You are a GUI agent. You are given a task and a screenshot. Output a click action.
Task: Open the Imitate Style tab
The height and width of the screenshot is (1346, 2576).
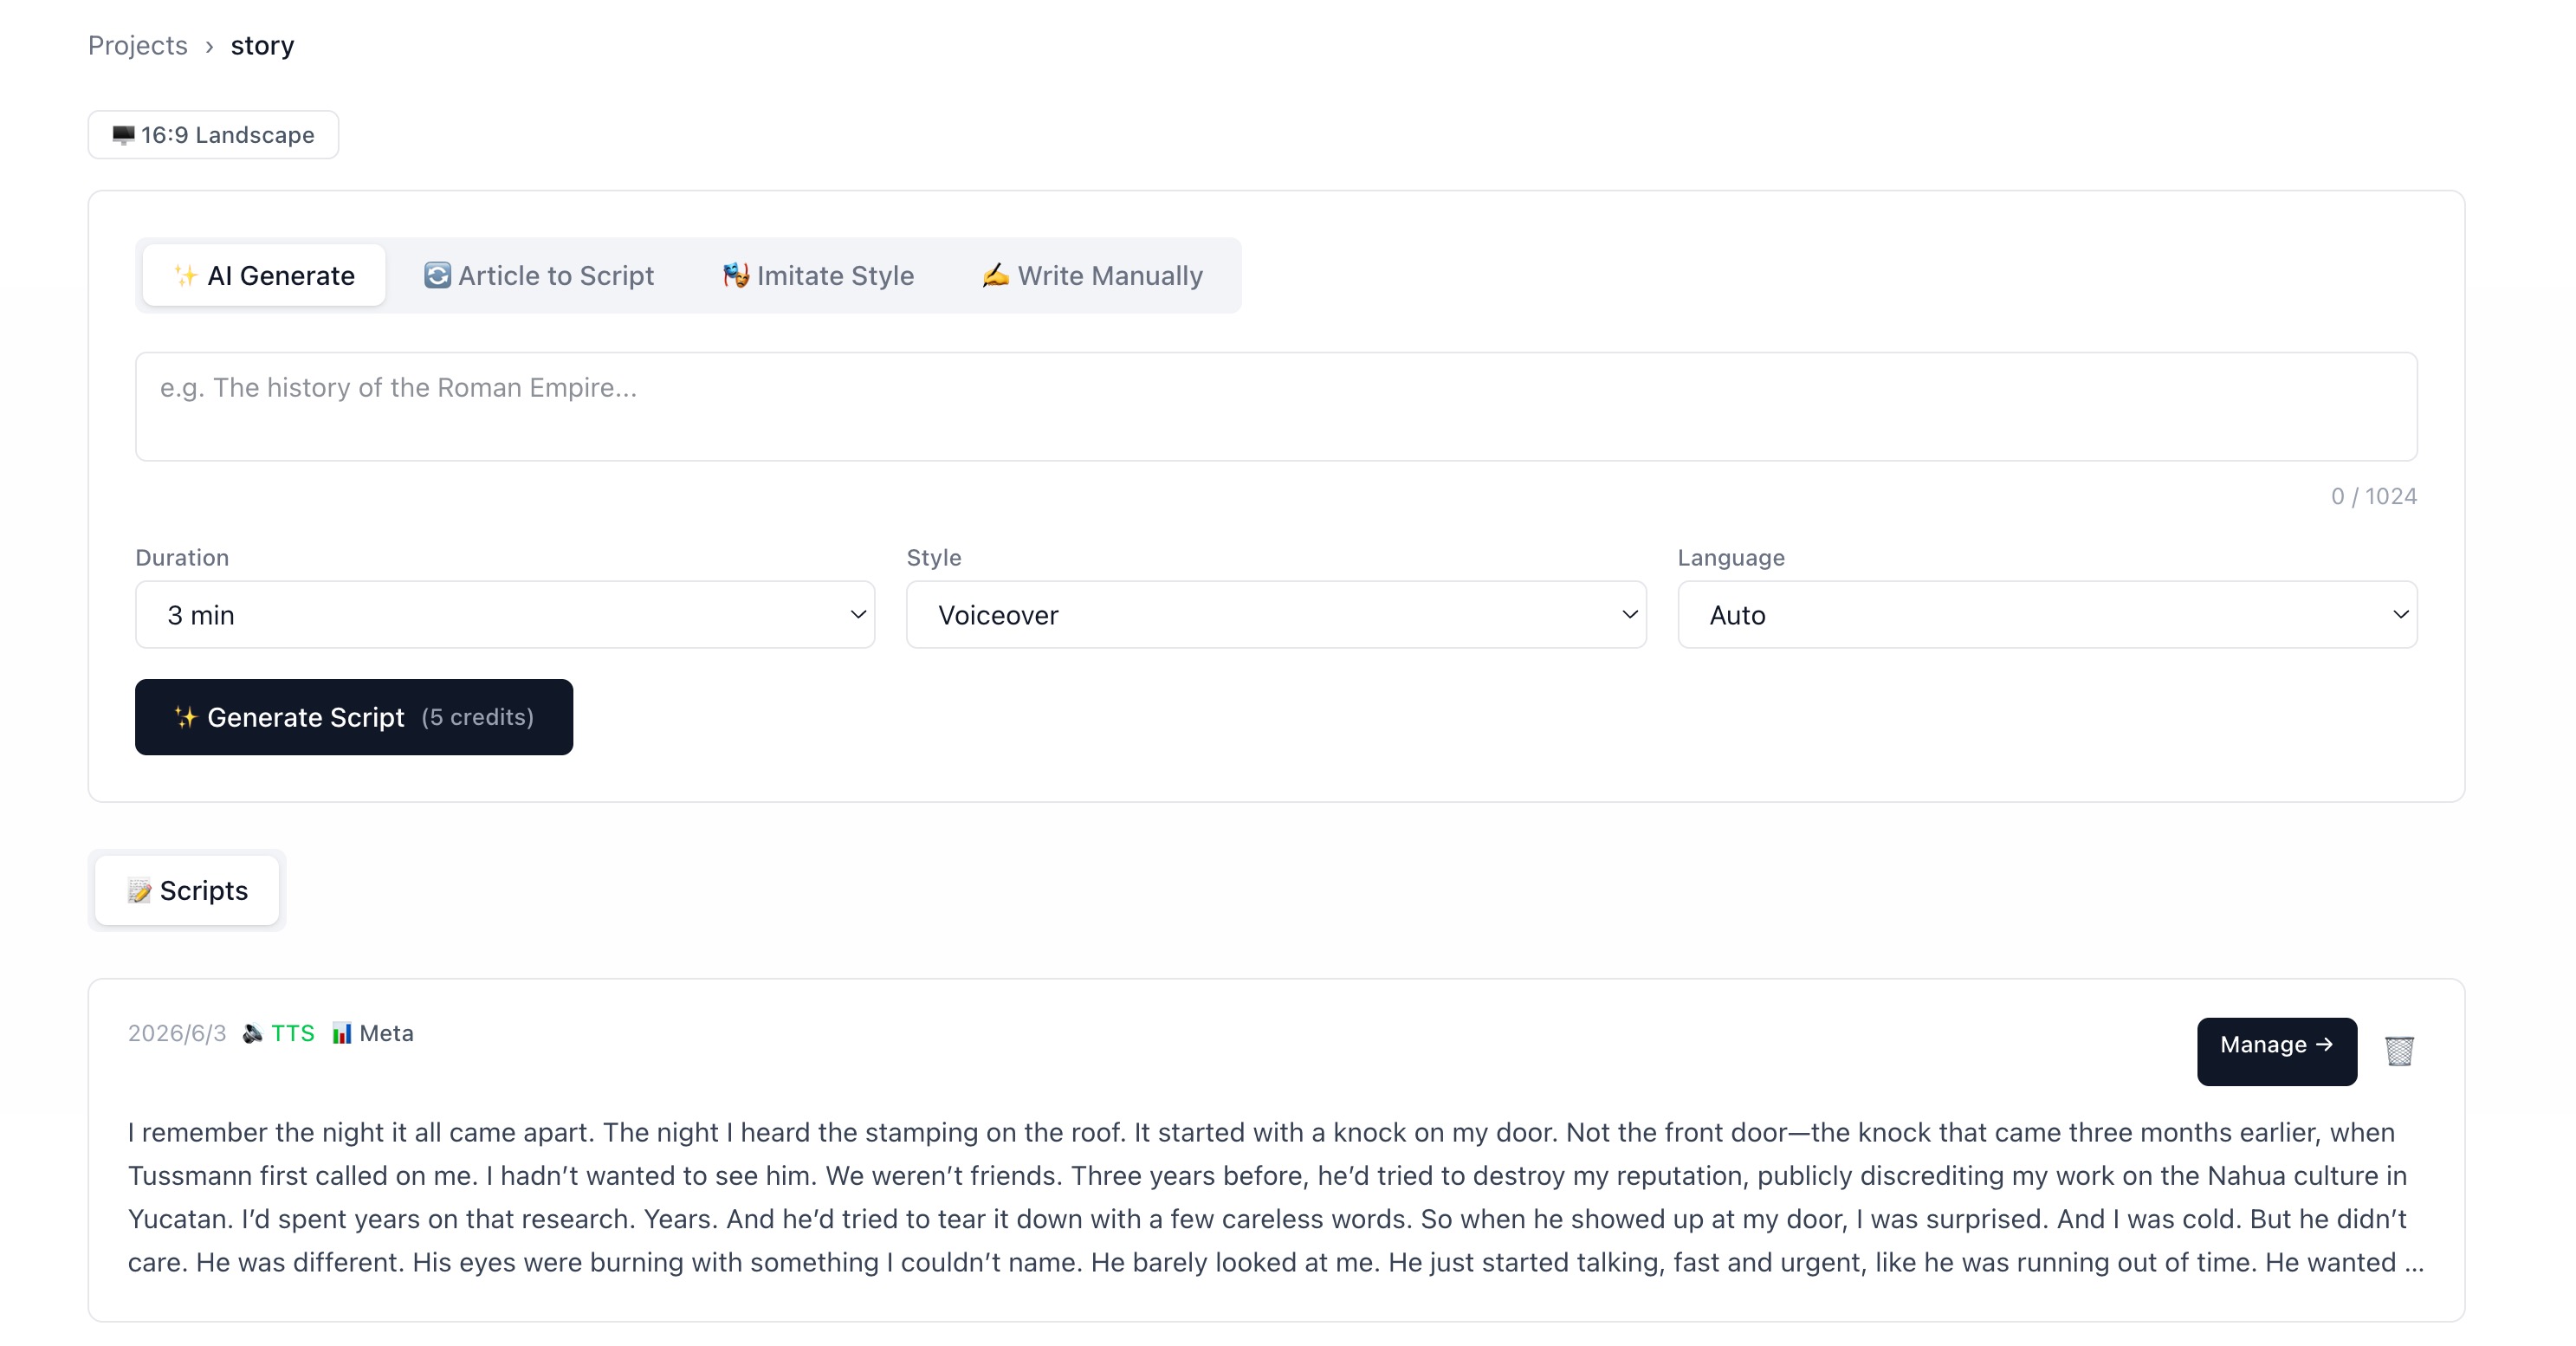pyautogui.click(x=818, y=275)
